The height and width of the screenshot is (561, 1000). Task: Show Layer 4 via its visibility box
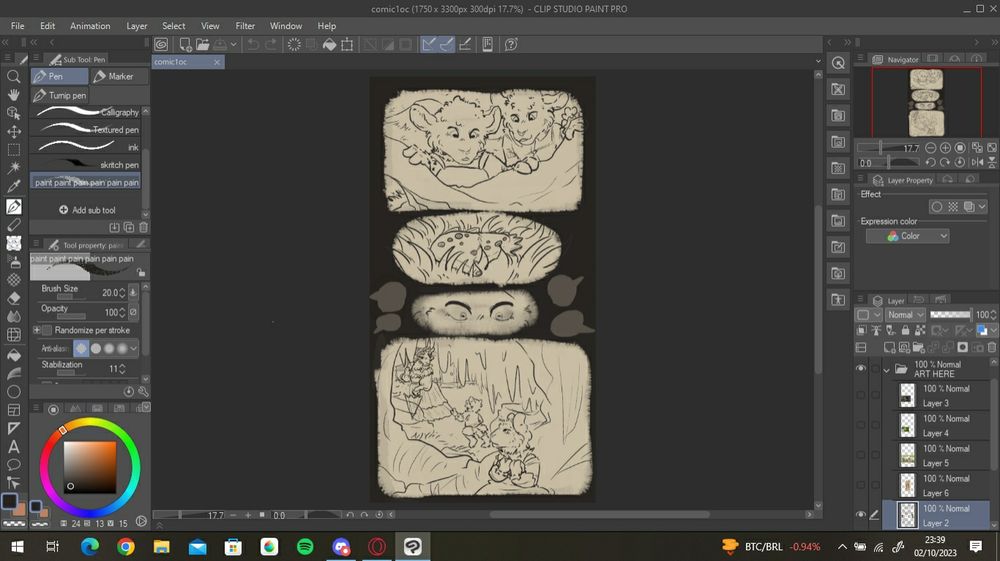pos(861,425)
